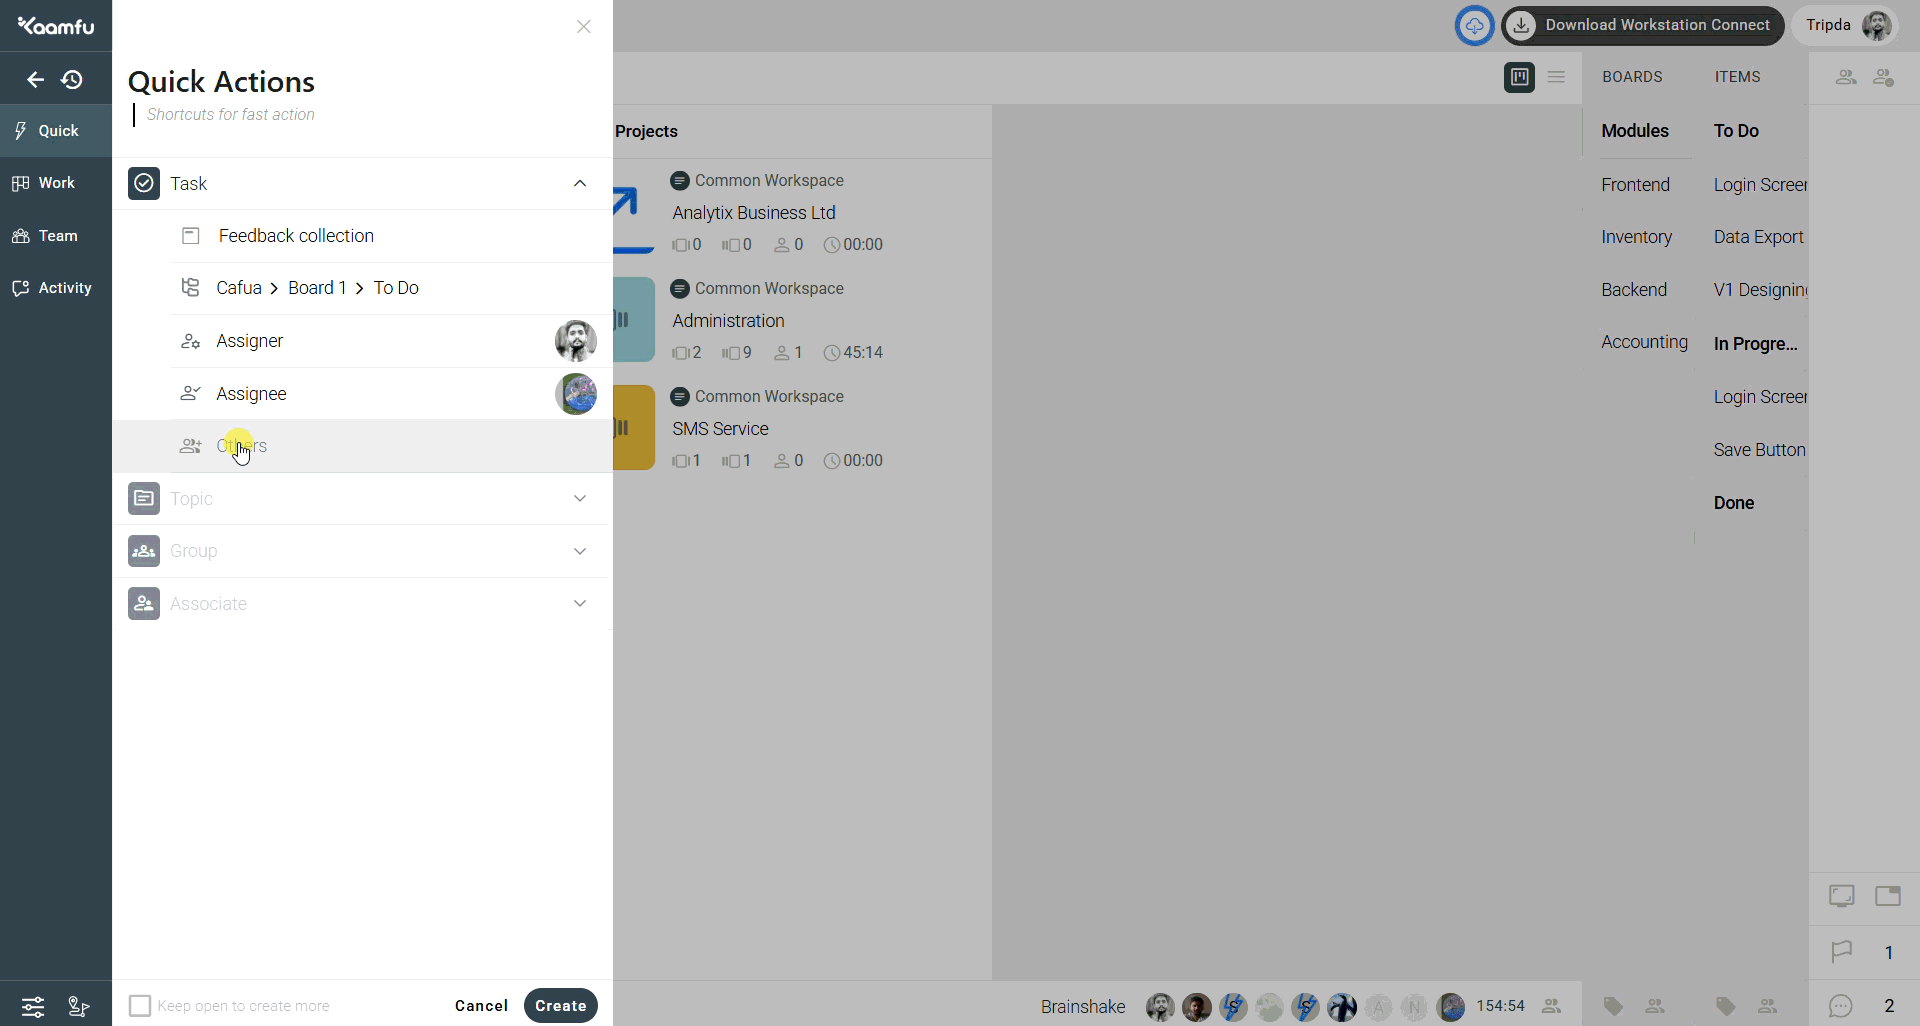The image size is (1920, 1026).
Task: Switch to kanban board view icon
Action: point(1519,77)
